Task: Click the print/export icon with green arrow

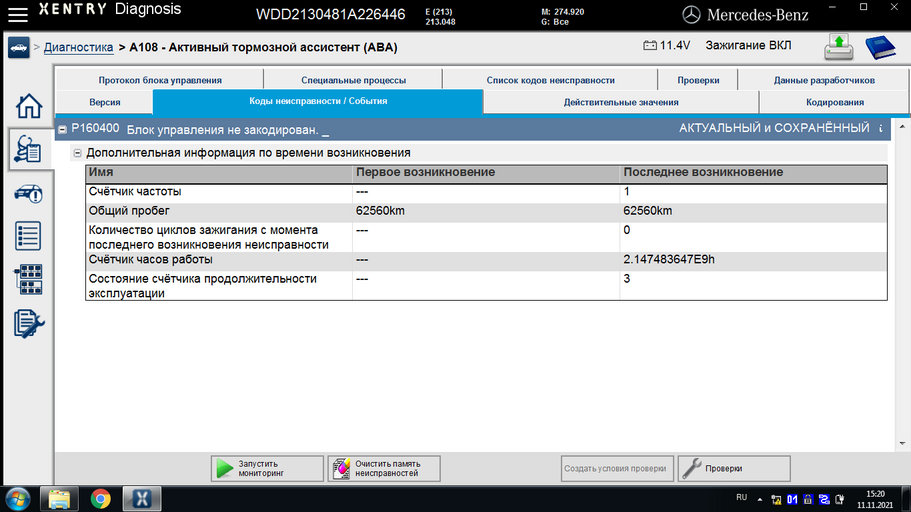Action: pyautogui.click(x=838, y=47)
